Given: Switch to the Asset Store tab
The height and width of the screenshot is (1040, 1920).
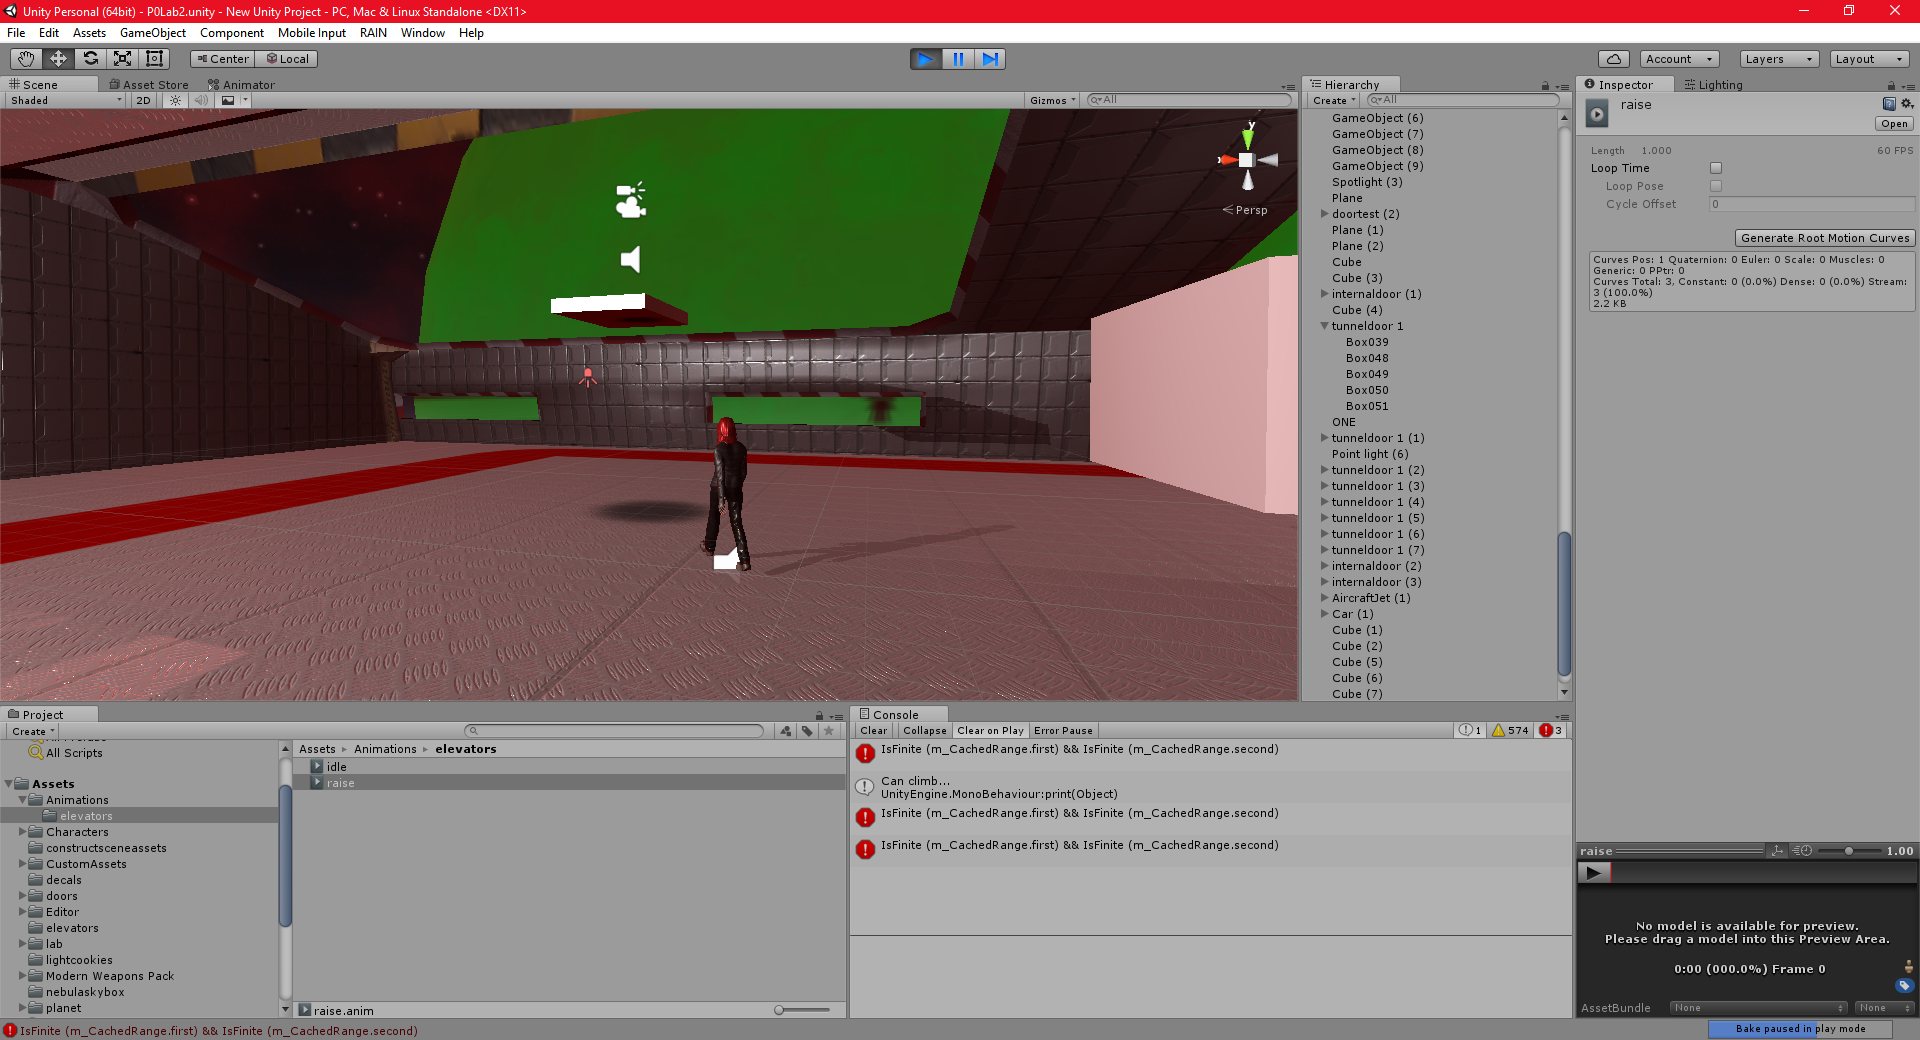Looking at the screenshot, I should (148, 85).
